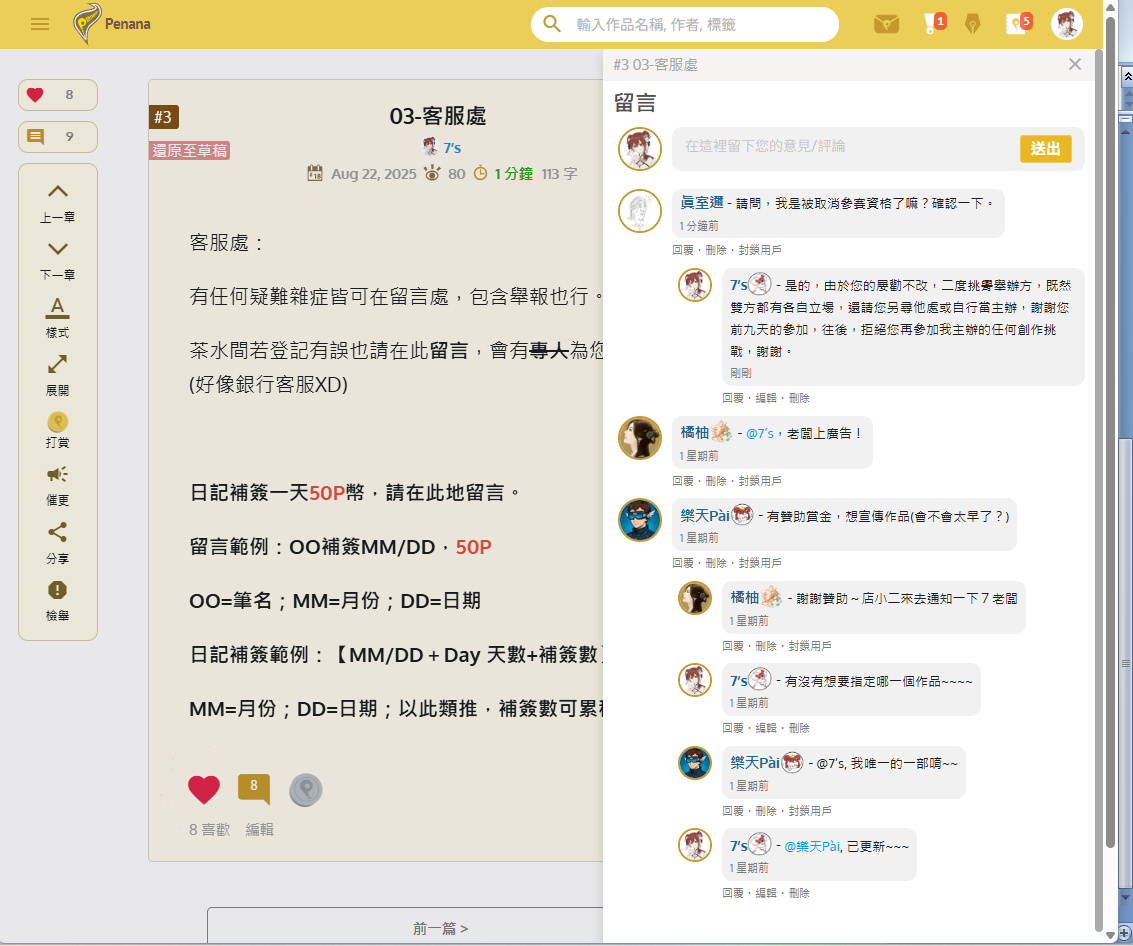Click the pen nib icon in header

(x=973, y=25)
